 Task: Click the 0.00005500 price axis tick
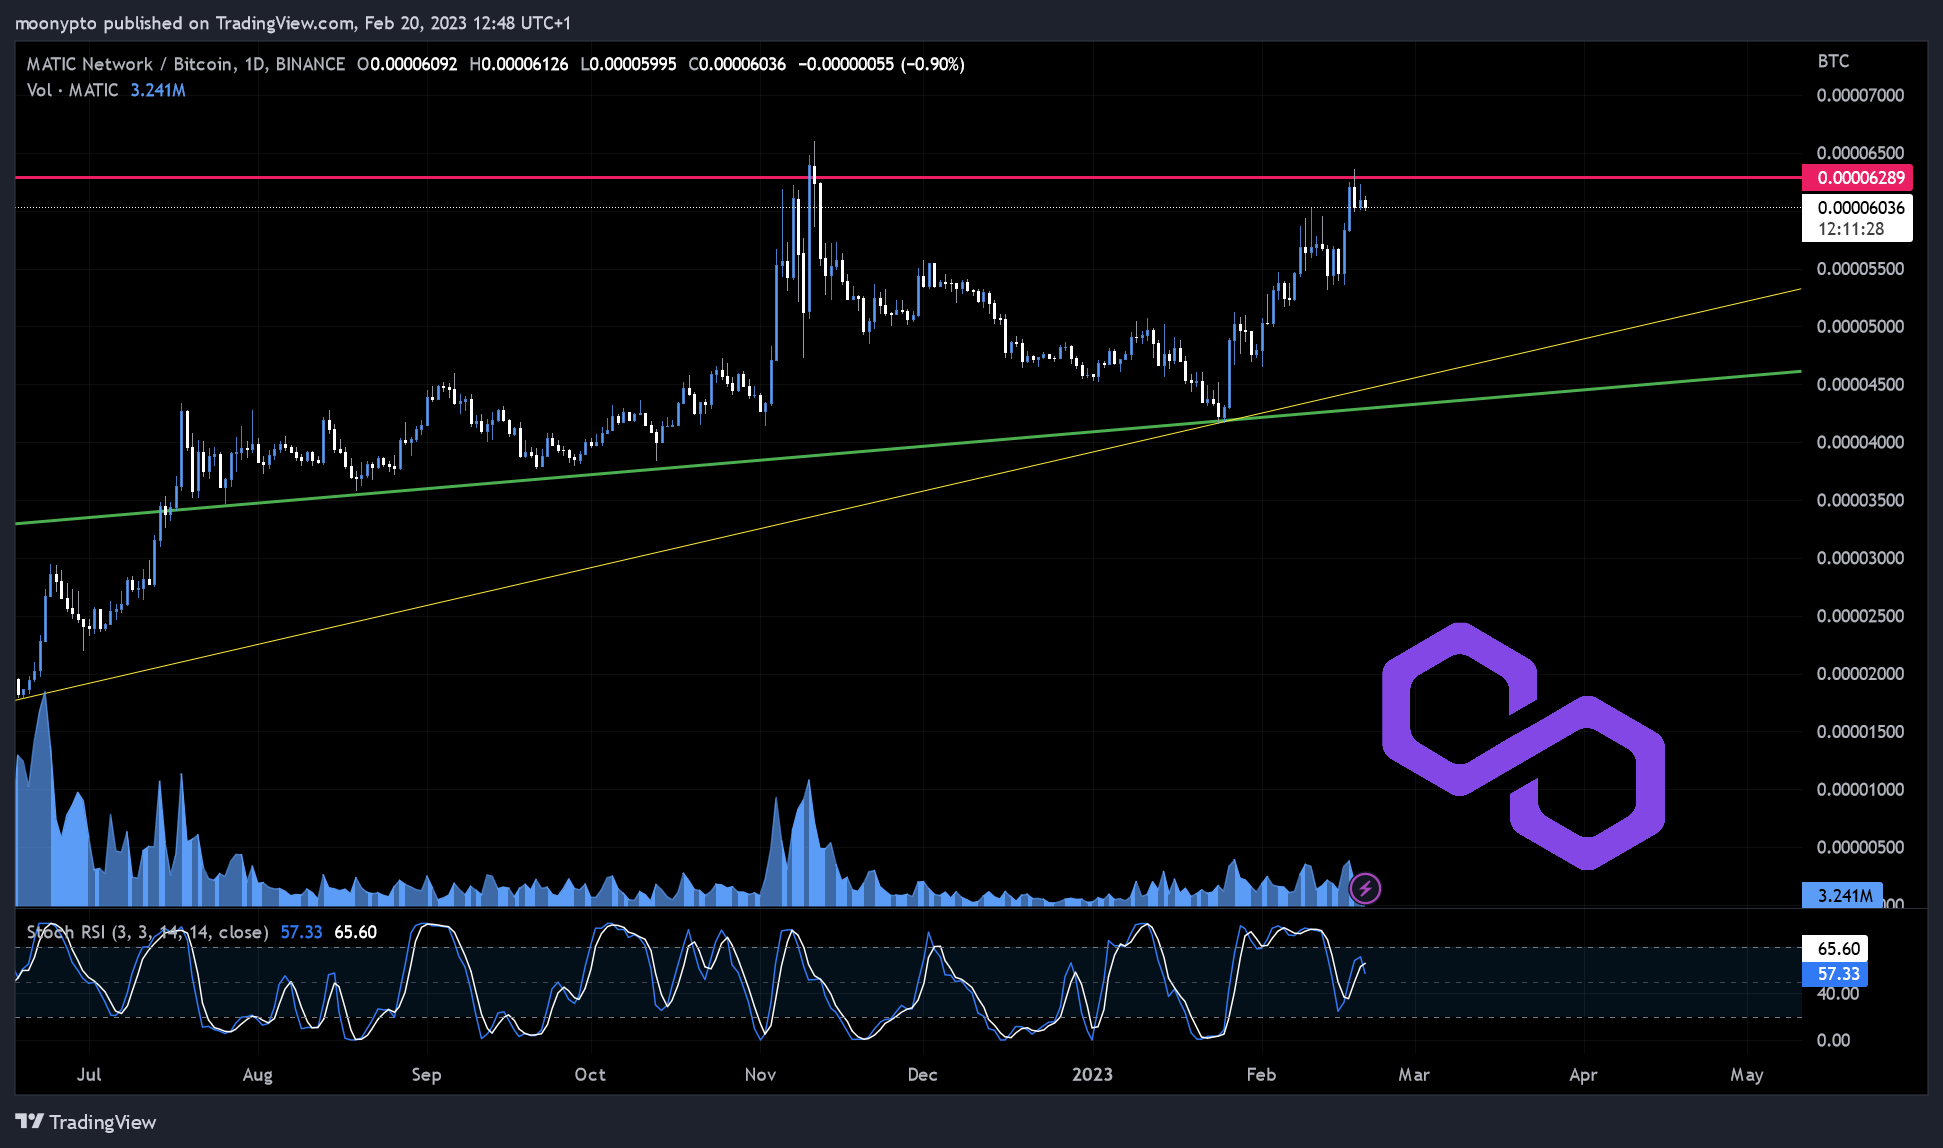click(x=1860, y=269)
